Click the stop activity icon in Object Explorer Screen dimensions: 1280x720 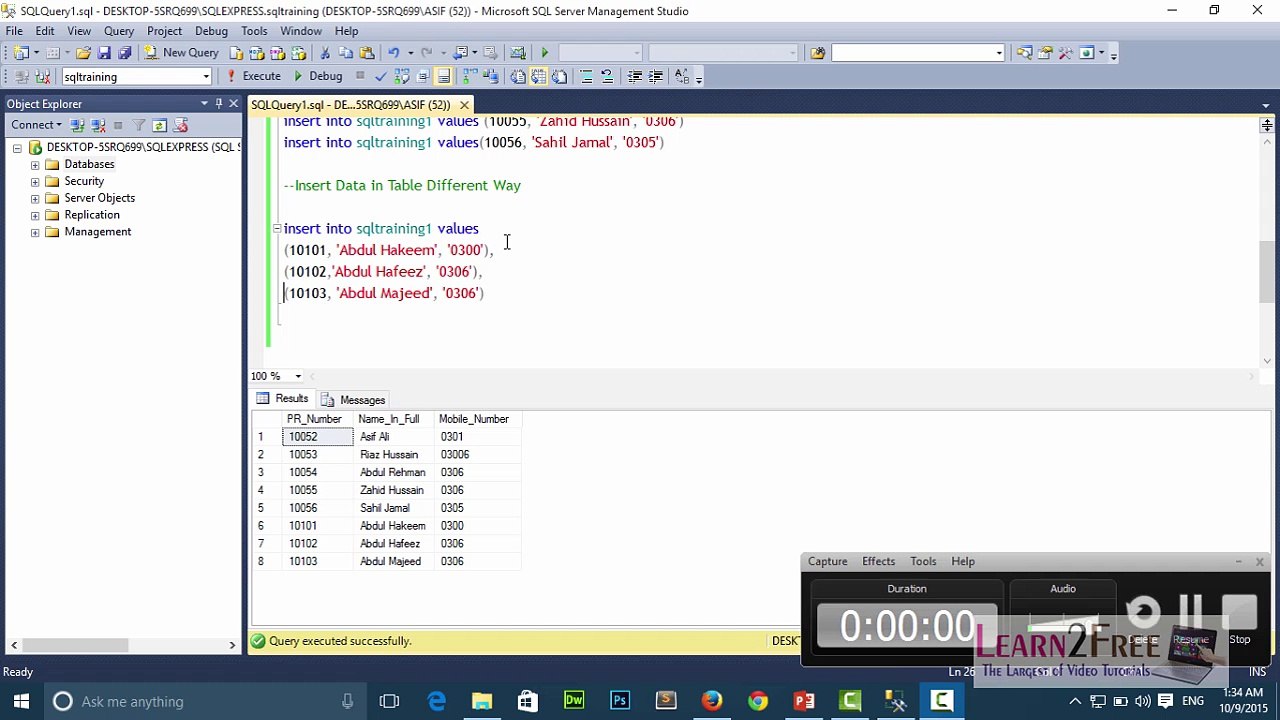118,125
